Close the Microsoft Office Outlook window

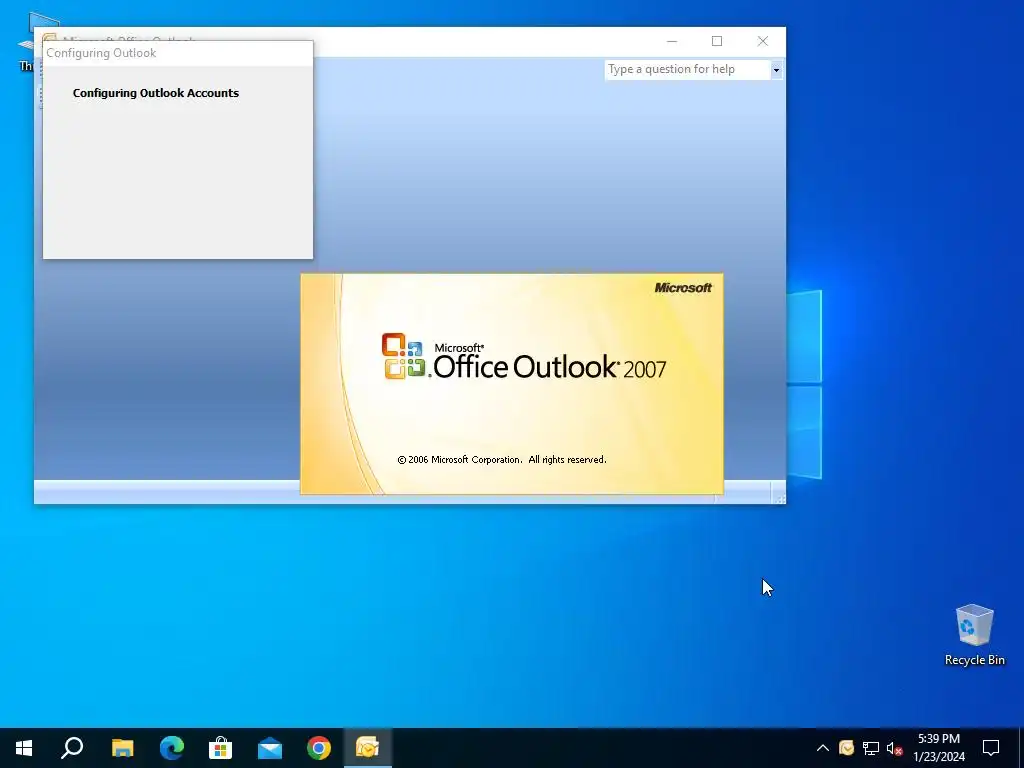coord(763,41)
